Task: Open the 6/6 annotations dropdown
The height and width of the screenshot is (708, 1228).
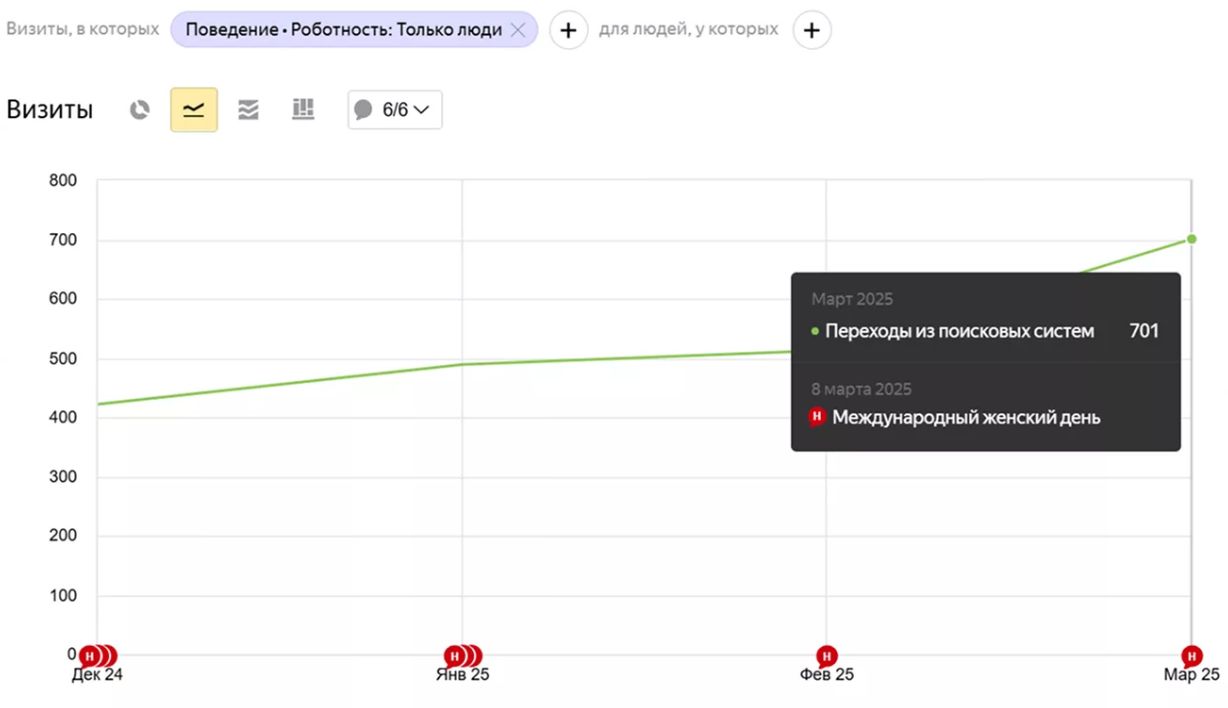Action: point(395,110)
